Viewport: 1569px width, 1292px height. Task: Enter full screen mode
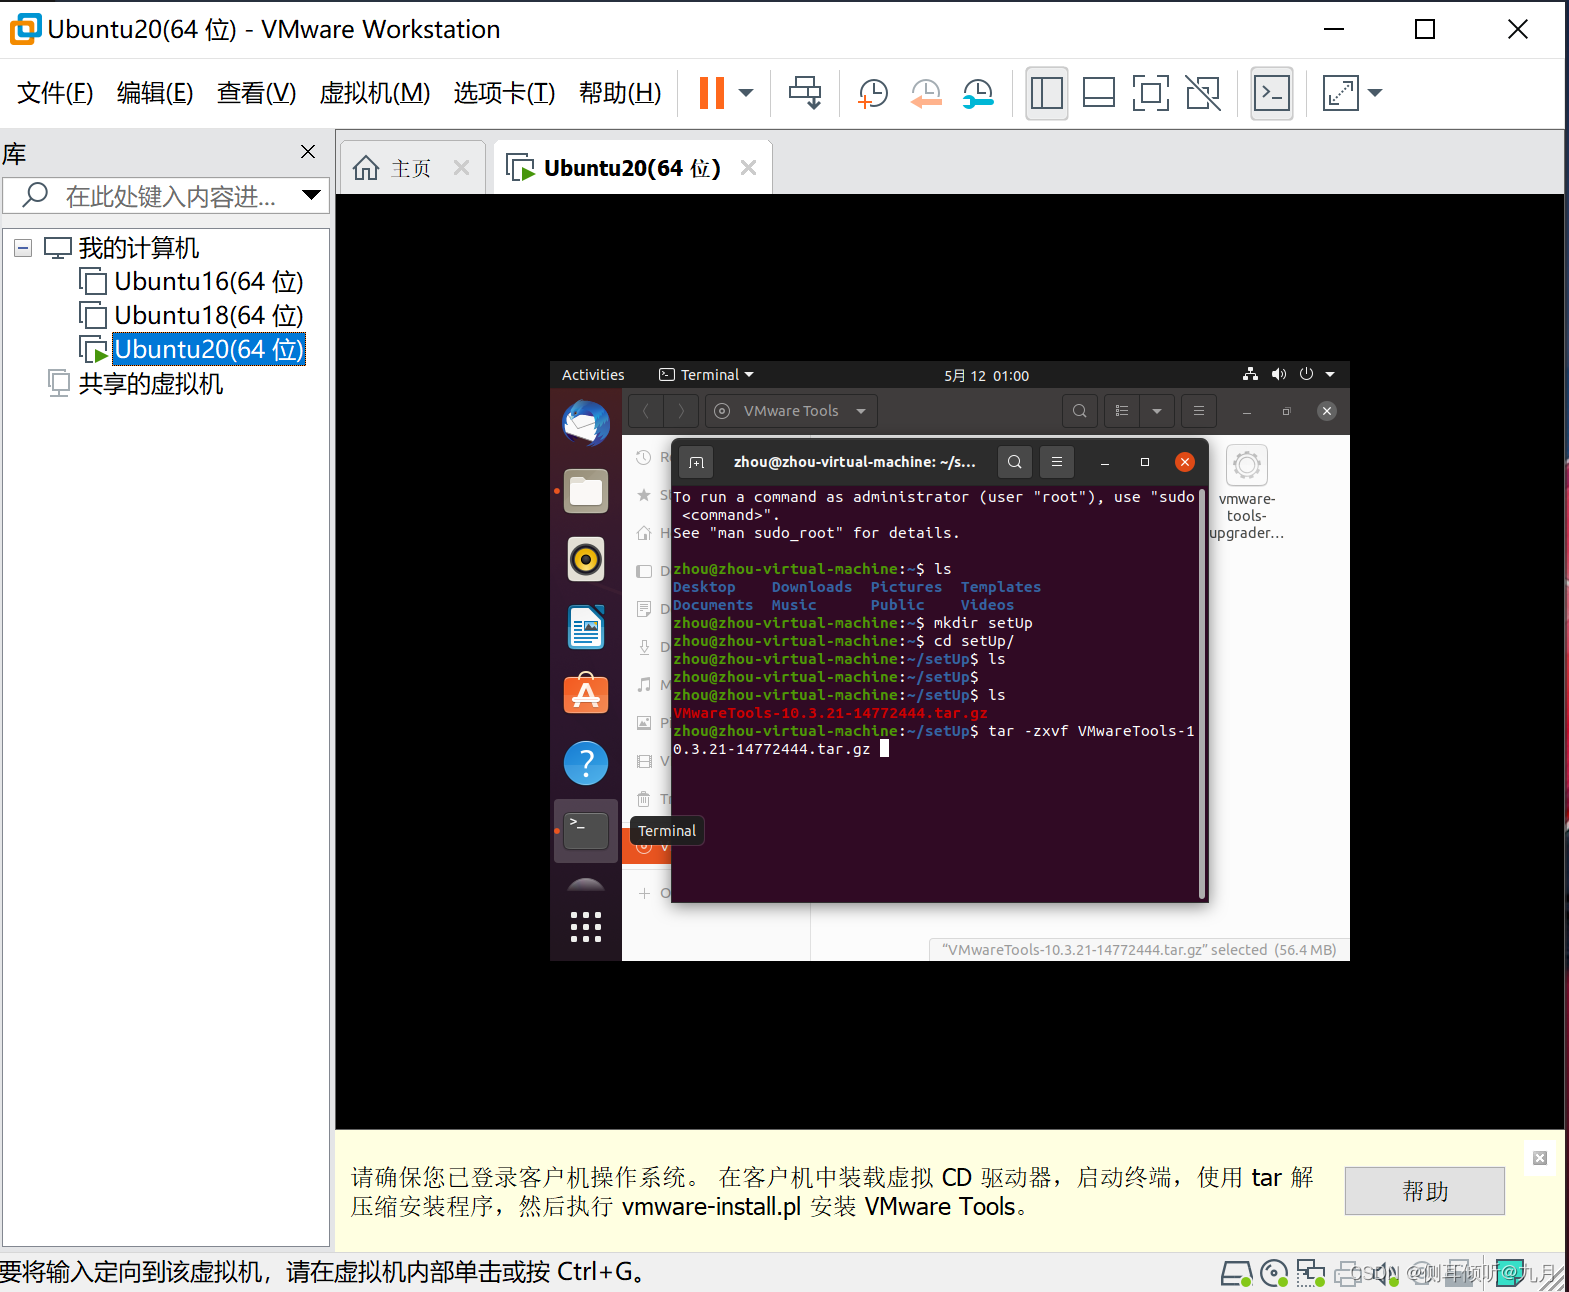click(1151, 93)
